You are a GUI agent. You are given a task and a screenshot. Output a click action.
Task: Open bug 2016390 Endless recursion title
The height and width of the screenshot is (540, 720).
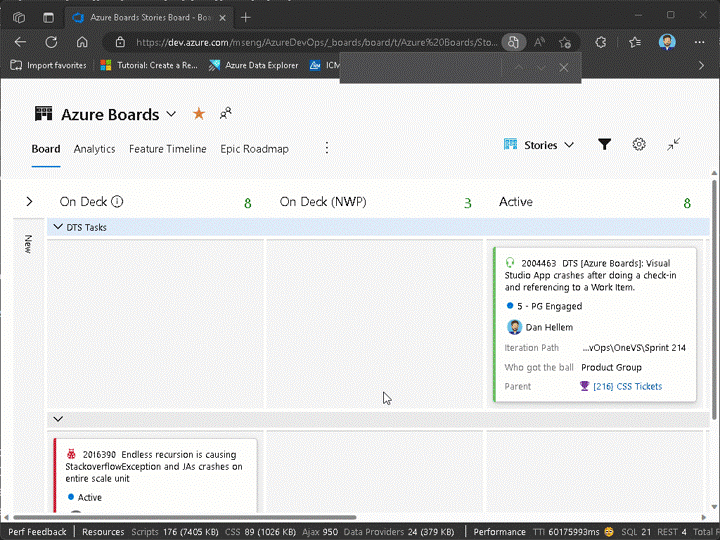[153, 466]
